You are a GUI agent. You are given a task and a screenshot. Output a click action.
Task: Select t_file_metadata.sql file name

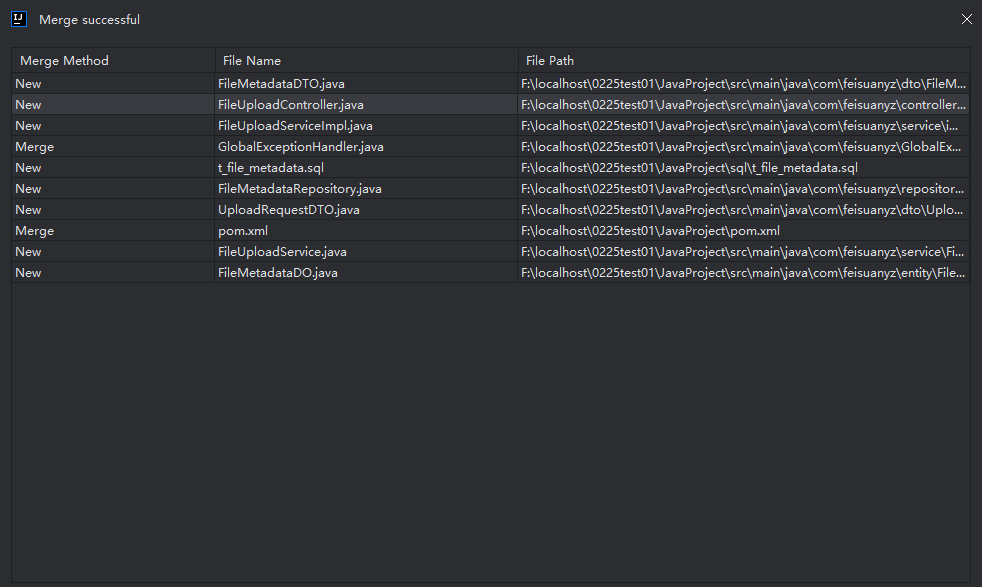click(x=271, y=168)
